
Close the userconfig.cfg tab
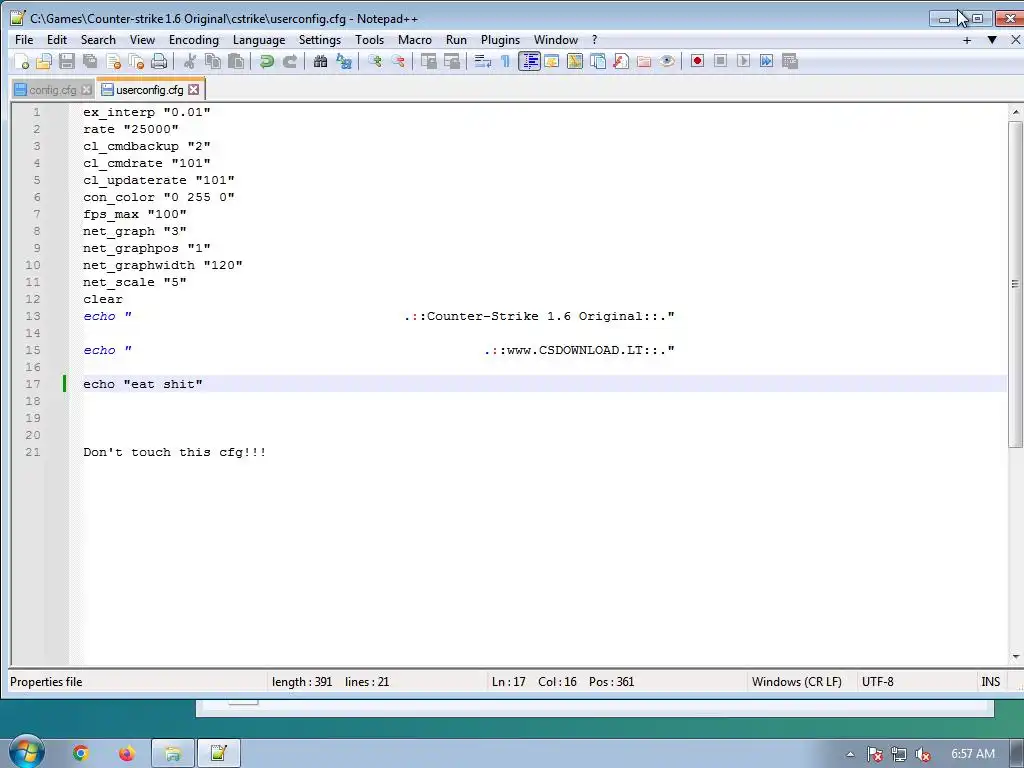(194, 89)
